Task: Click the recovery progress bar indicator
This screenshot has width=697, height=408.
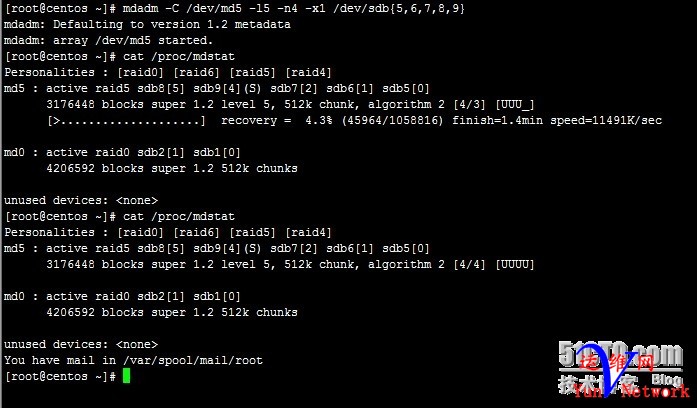Action: coord(127,120)
